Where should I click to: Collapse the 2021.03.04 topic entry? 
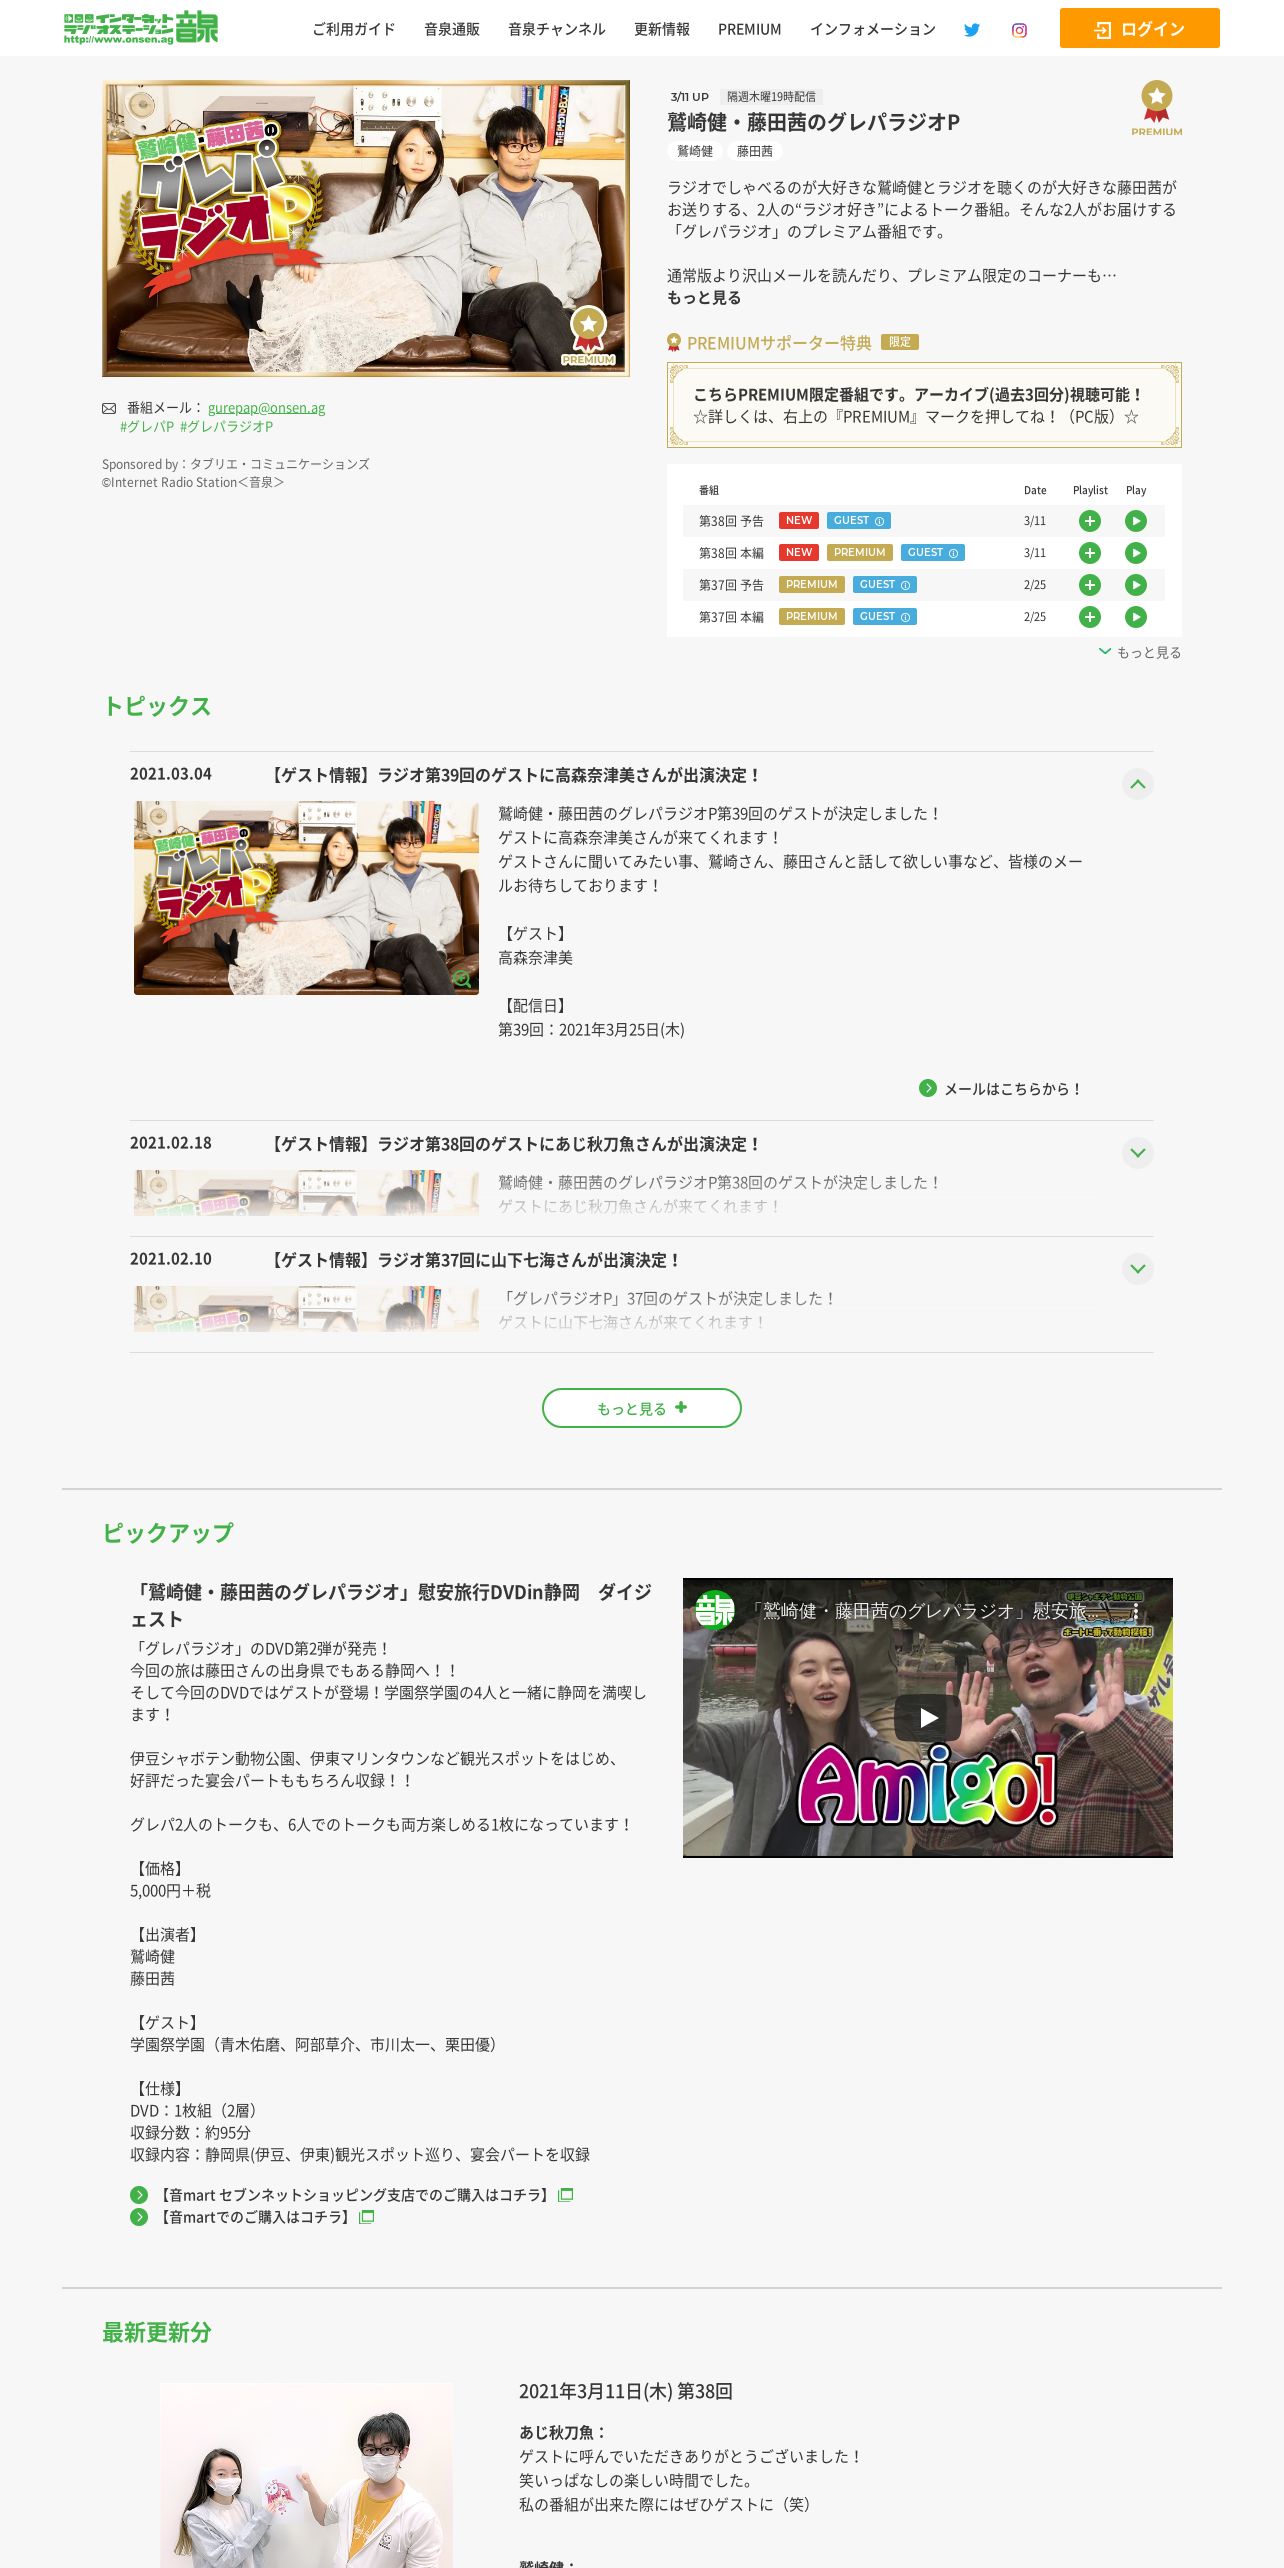(1138, 784)
